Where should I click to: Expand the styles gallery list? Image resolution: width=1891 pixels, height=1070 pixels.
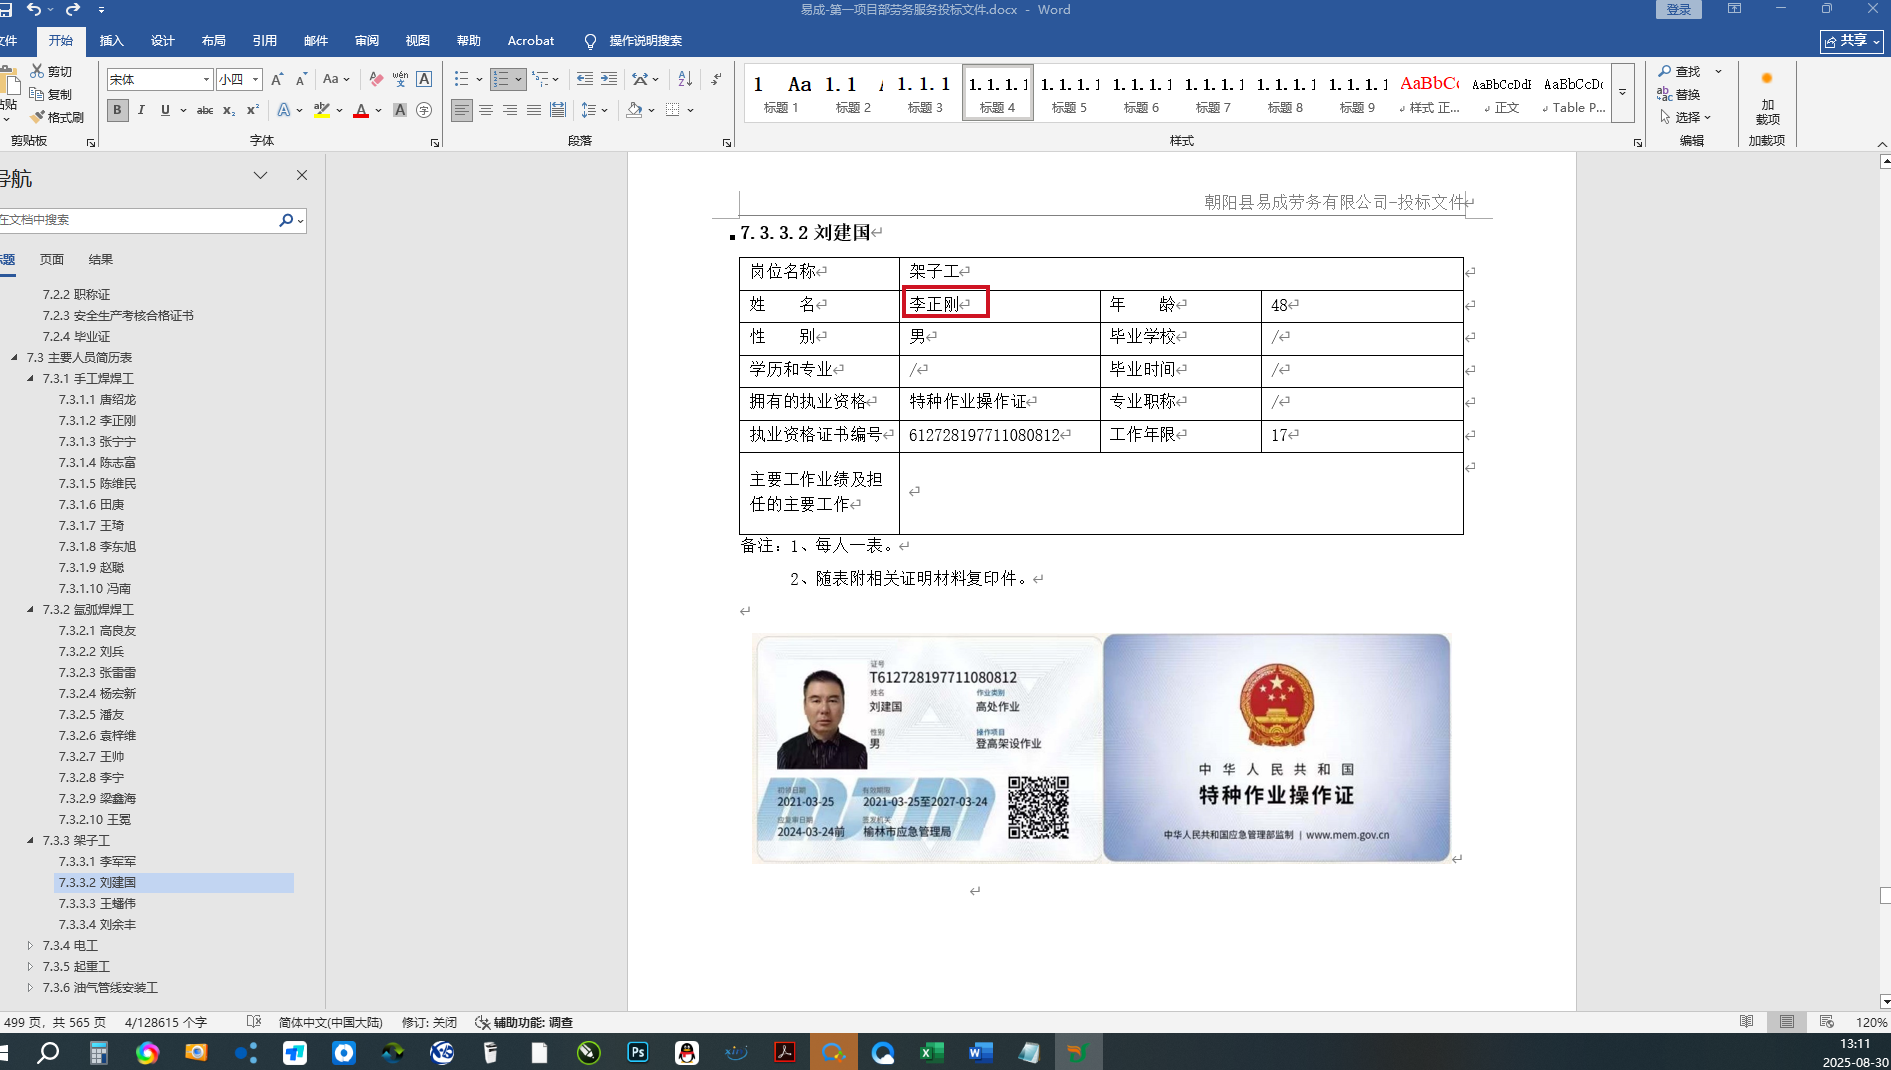1623,93
